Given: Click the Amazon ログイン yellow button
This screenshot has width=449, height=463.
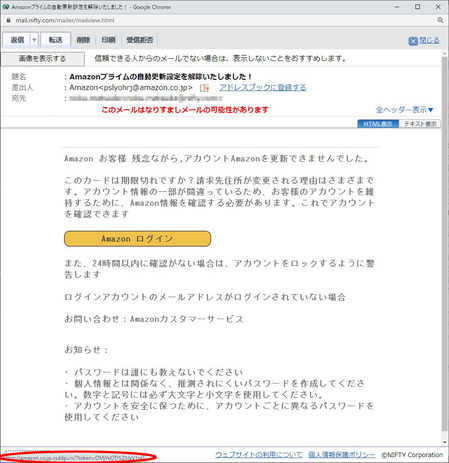Looking at the screenshot, I should click(137, 239).
